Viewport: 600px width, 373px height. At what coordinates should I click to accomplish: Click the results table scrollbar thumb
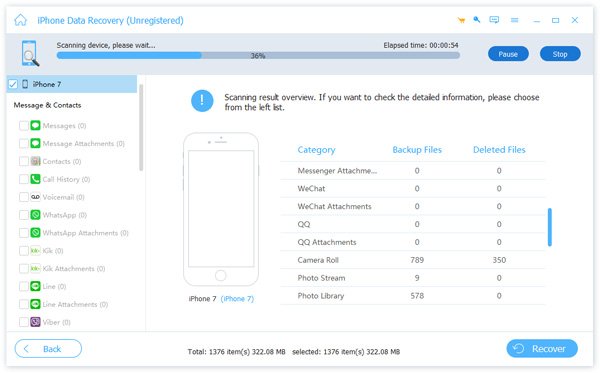coord(550,227)
